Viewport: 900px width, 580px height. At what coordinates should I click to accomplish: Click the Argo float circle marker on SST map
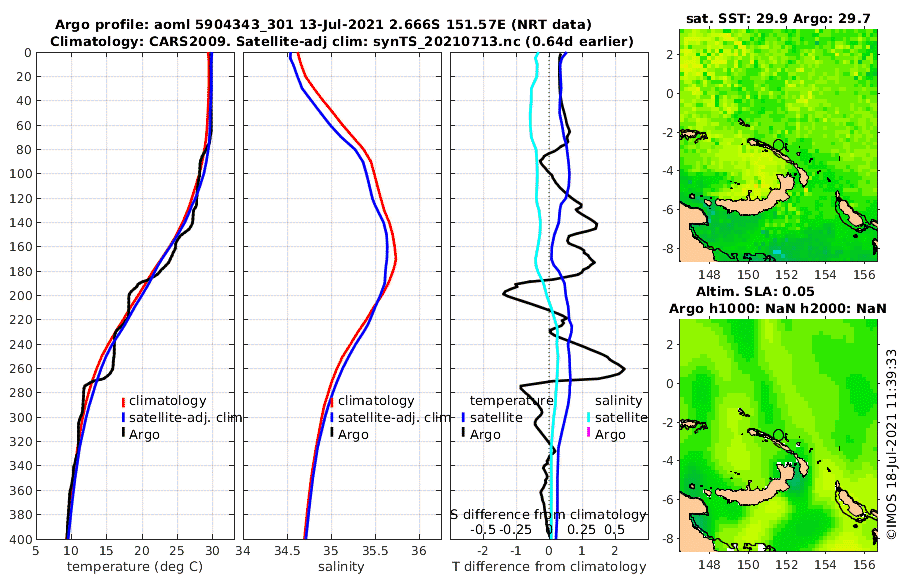point(778,144)
